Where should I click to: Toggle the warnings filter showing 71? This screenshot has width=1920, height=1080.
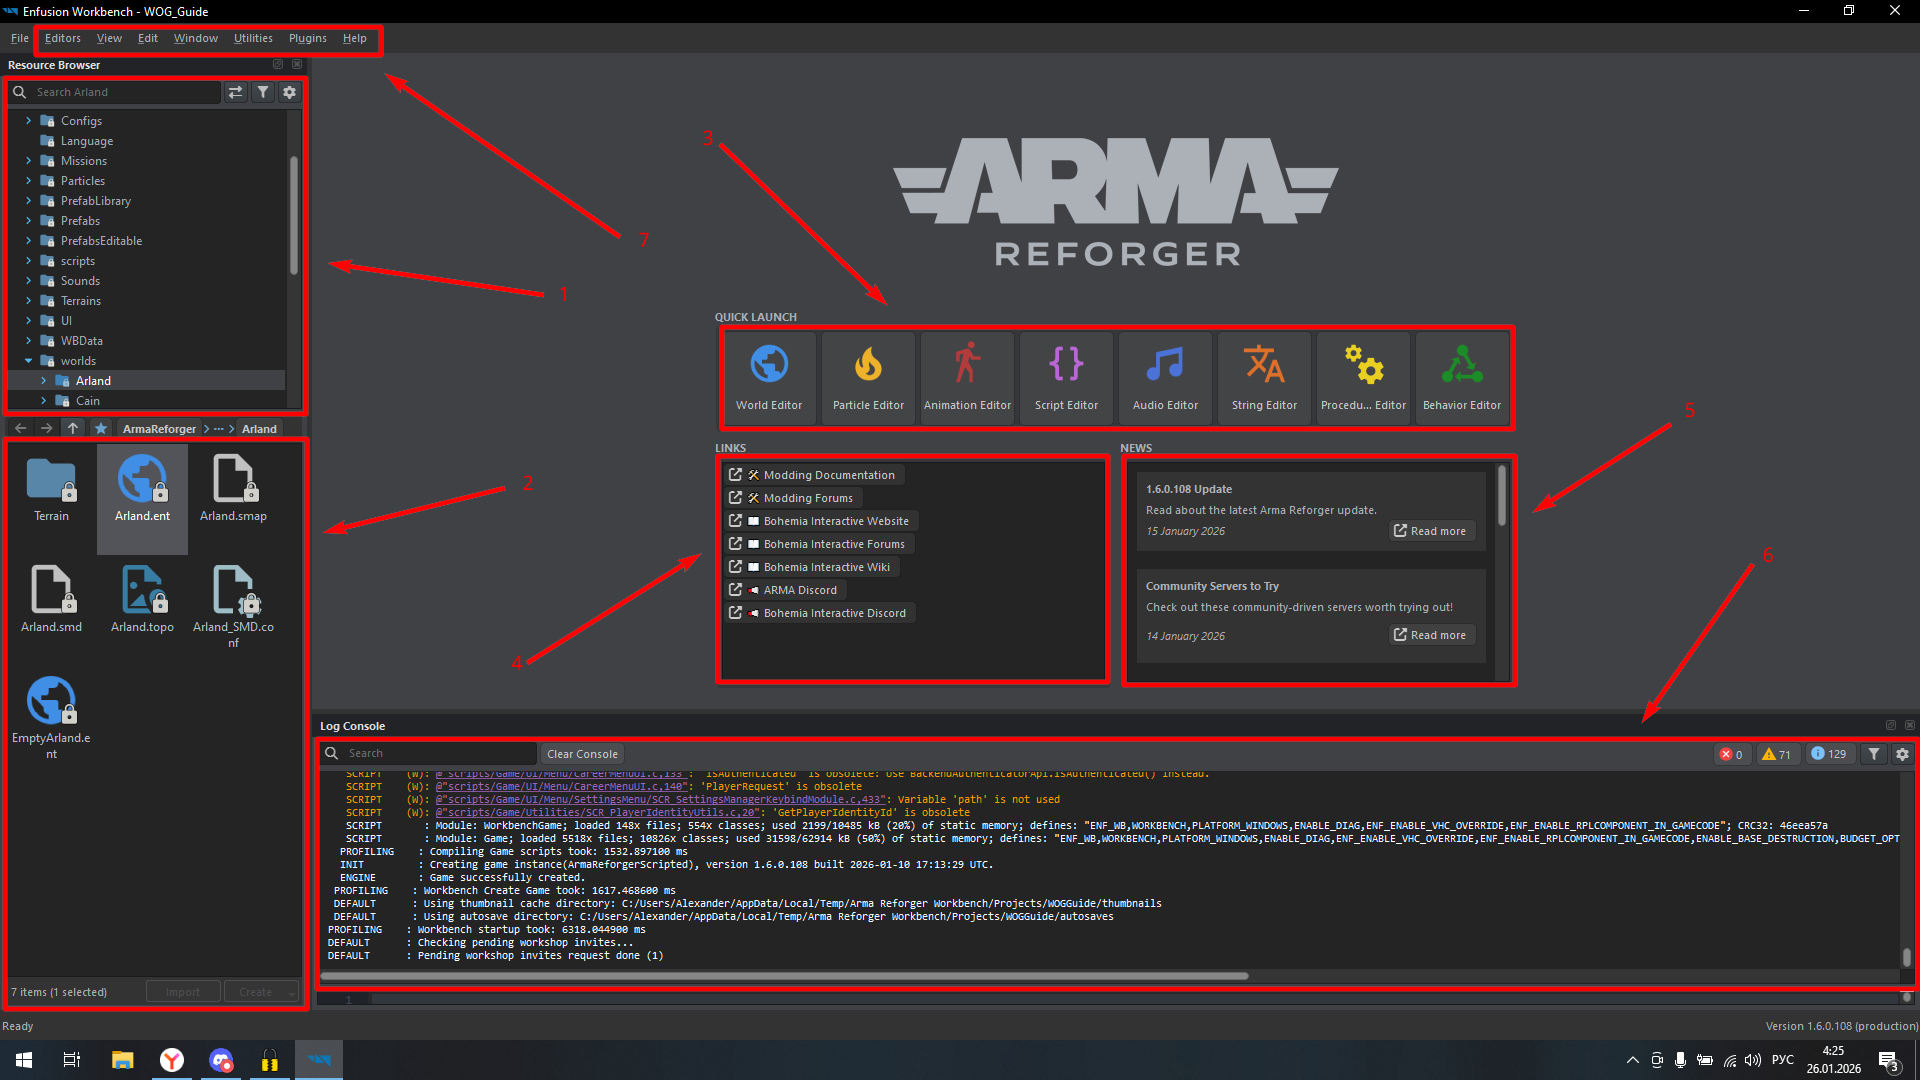[1777, 754]
